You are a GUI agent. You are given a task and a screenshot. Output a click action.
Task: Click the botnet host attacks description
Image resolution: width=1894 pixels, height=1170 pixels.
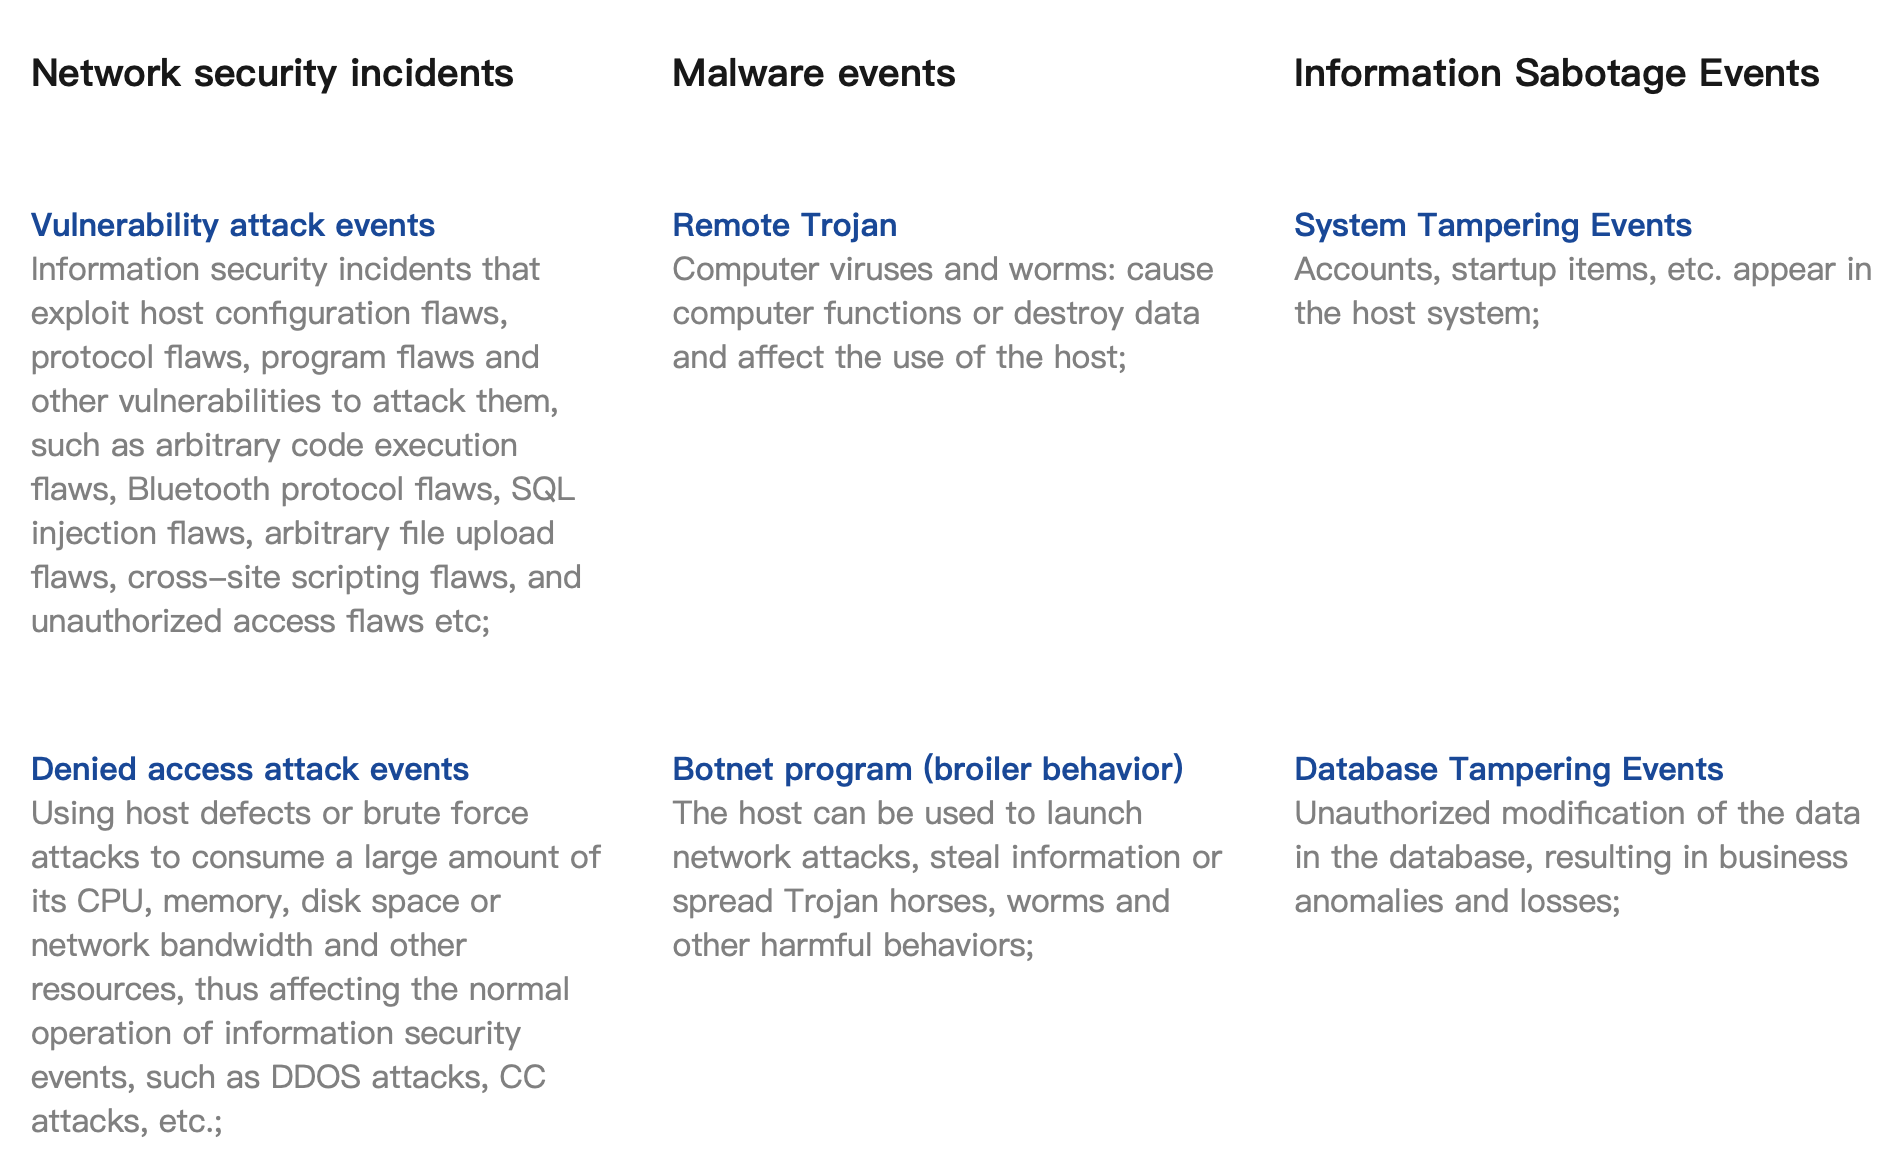[947, 879]
